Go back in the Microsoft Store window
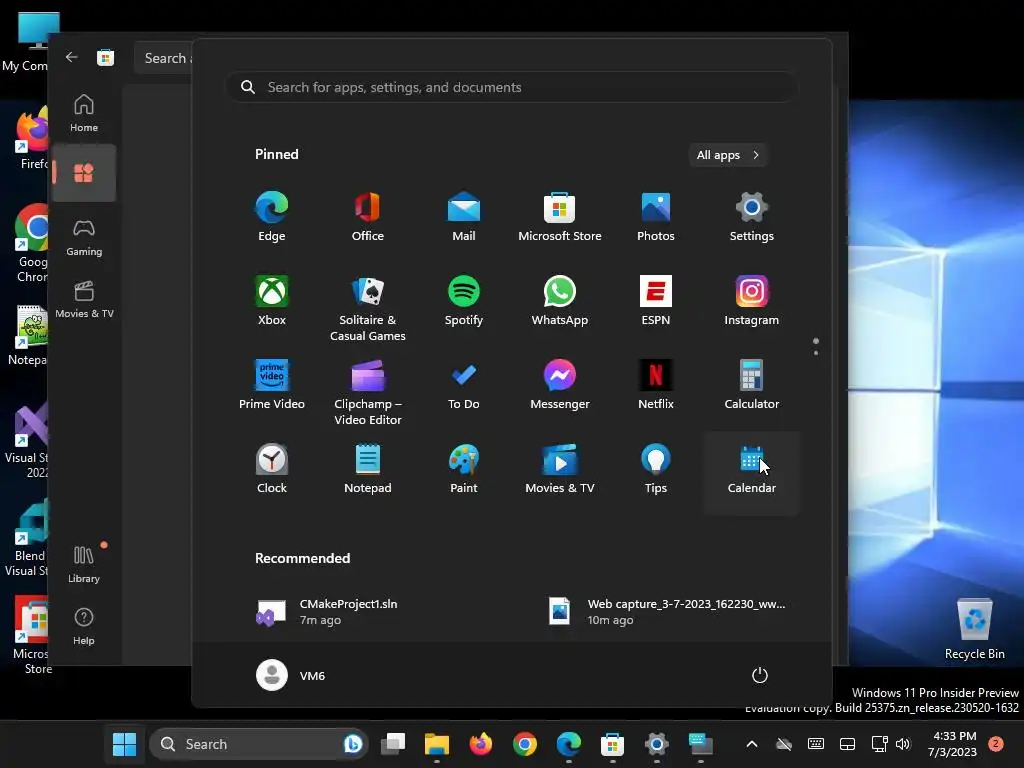Screen dimensions: 1024x768 (x=71, y=57)
